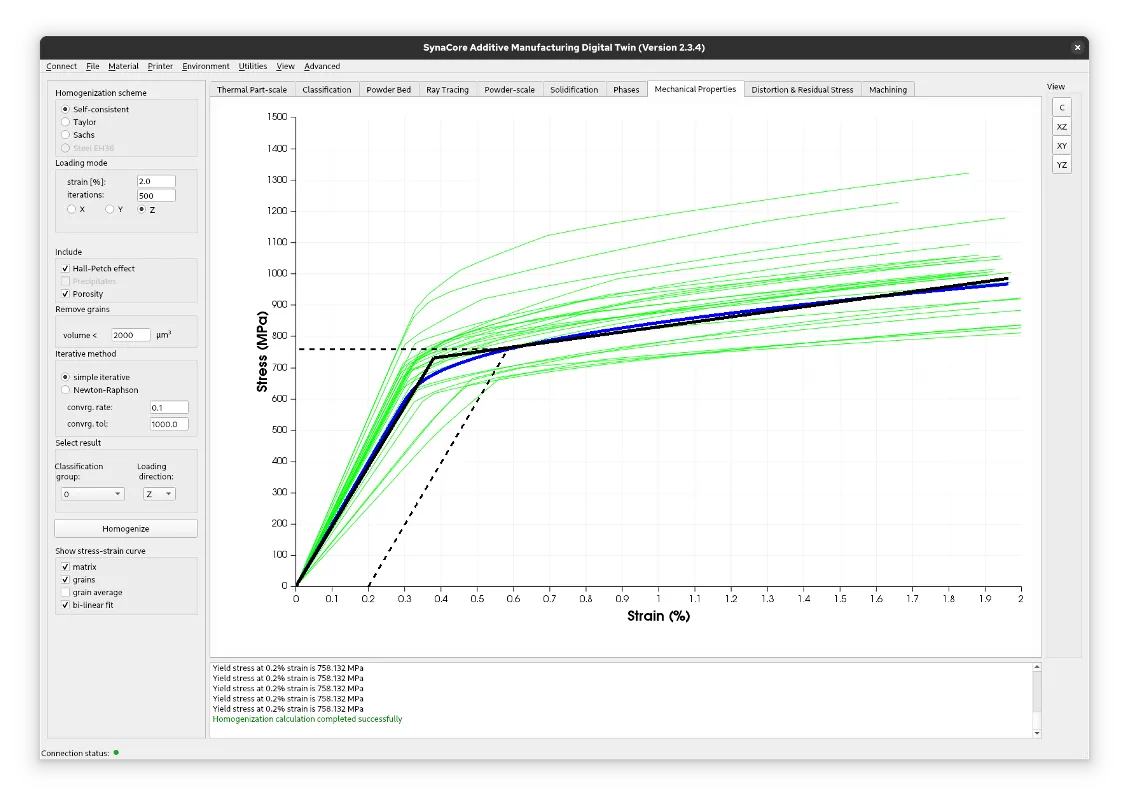Switch to Mechanical Properties tab
Screen dimensions: 1129x804
pyautogui.click(x=696, y=89)
